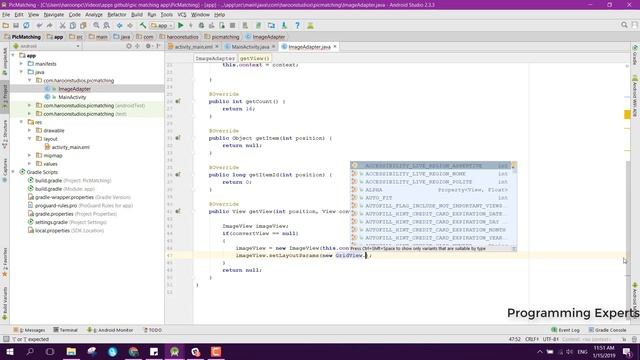This screenshot has height=360, width=640.
Task: Collapse the res folder
Action: point(22,122)
